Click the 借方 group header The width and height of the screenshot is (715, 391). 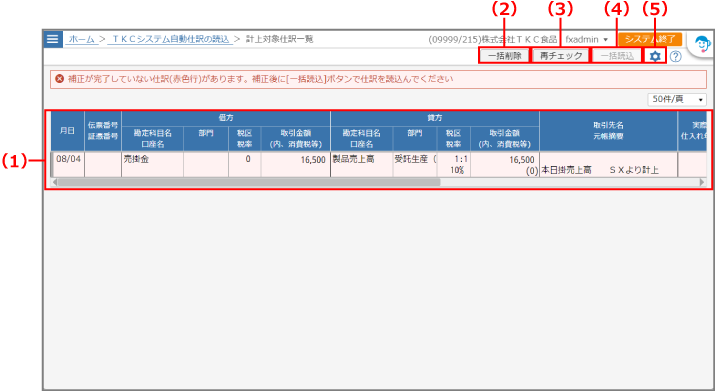click(226, 118)
